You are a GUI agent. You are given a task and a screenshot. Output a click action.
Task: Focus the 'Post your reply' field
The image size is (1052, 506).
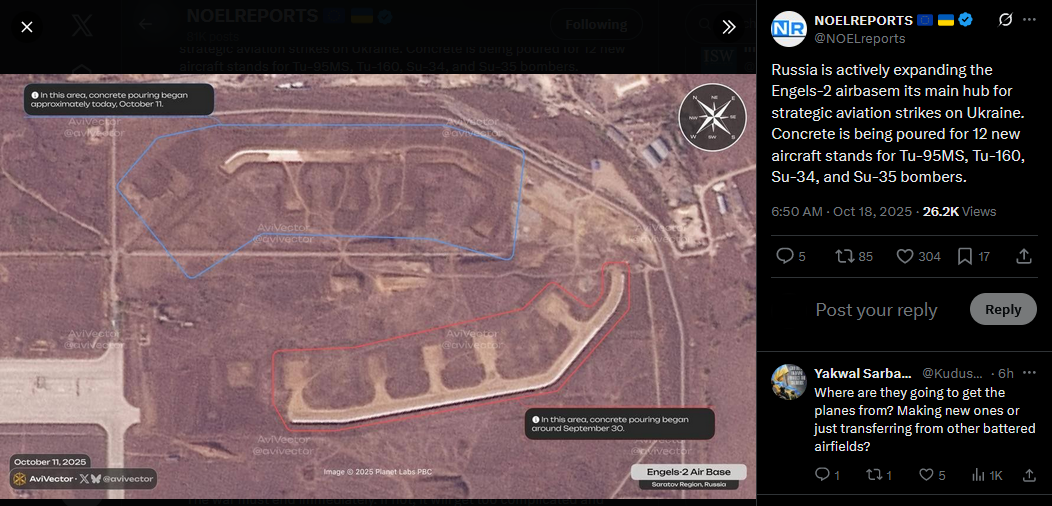[x=876, y=310]
